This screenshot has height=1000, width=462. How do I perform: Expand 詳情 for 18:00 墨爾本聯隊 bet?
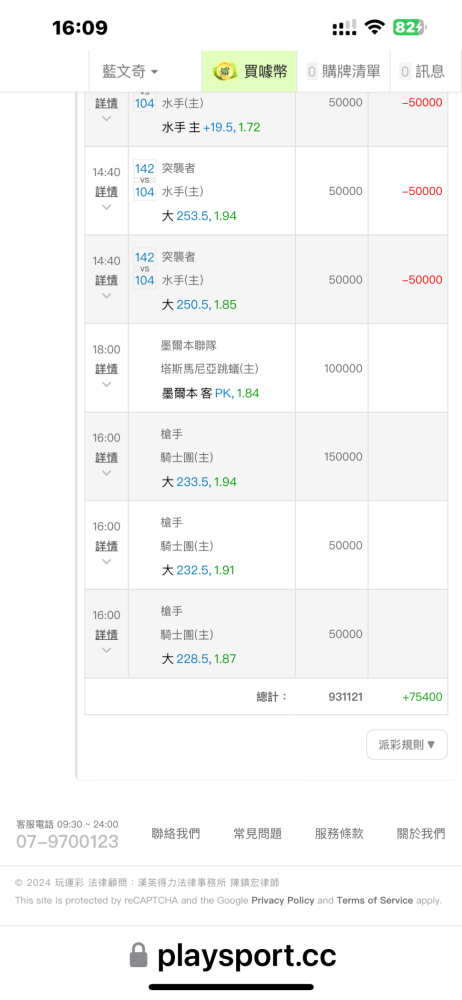pyautogui.click(x=107, y=369)
